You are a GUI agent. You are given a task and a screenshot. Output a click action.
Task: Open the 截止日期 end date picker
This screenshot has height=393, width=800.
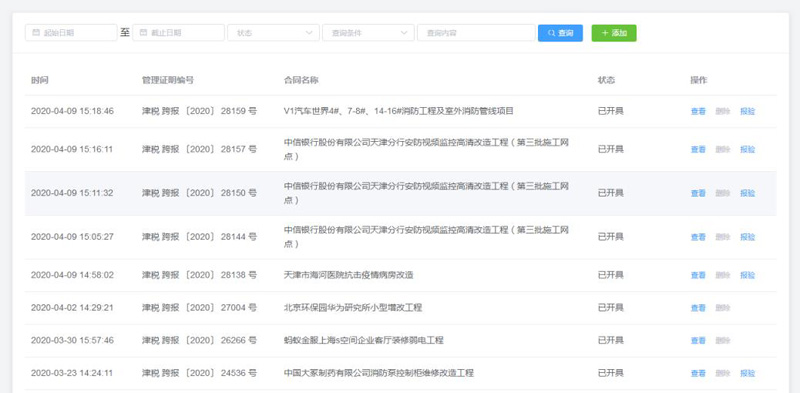(179, 33)
